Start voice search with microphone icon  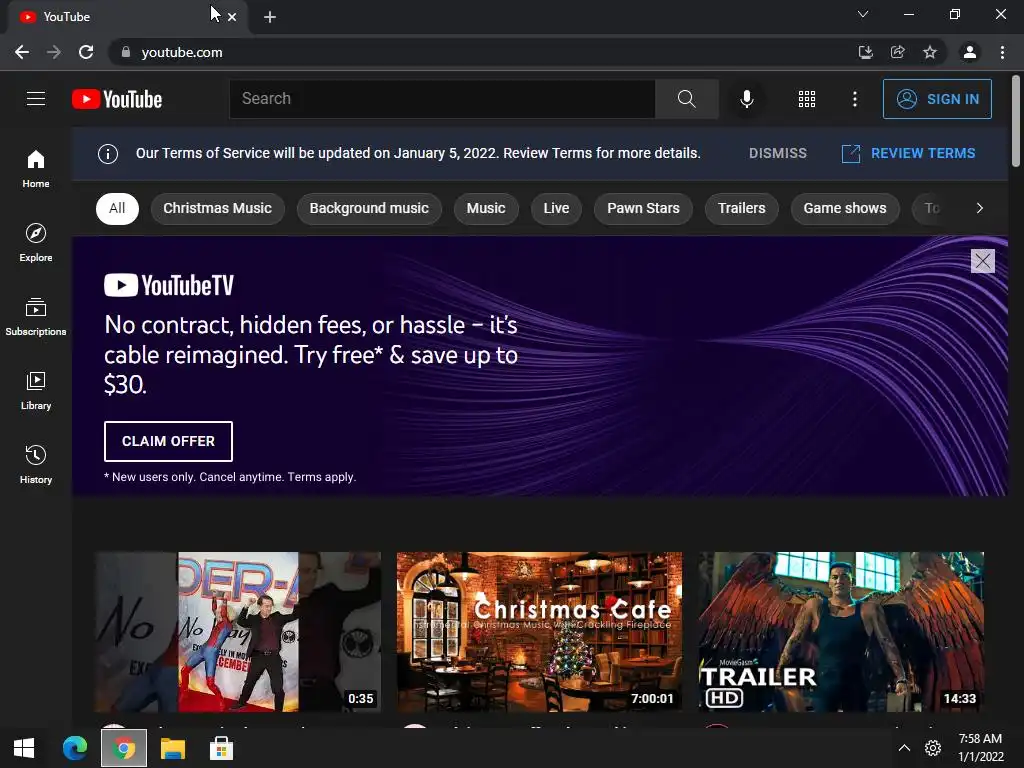pos(746,99)
